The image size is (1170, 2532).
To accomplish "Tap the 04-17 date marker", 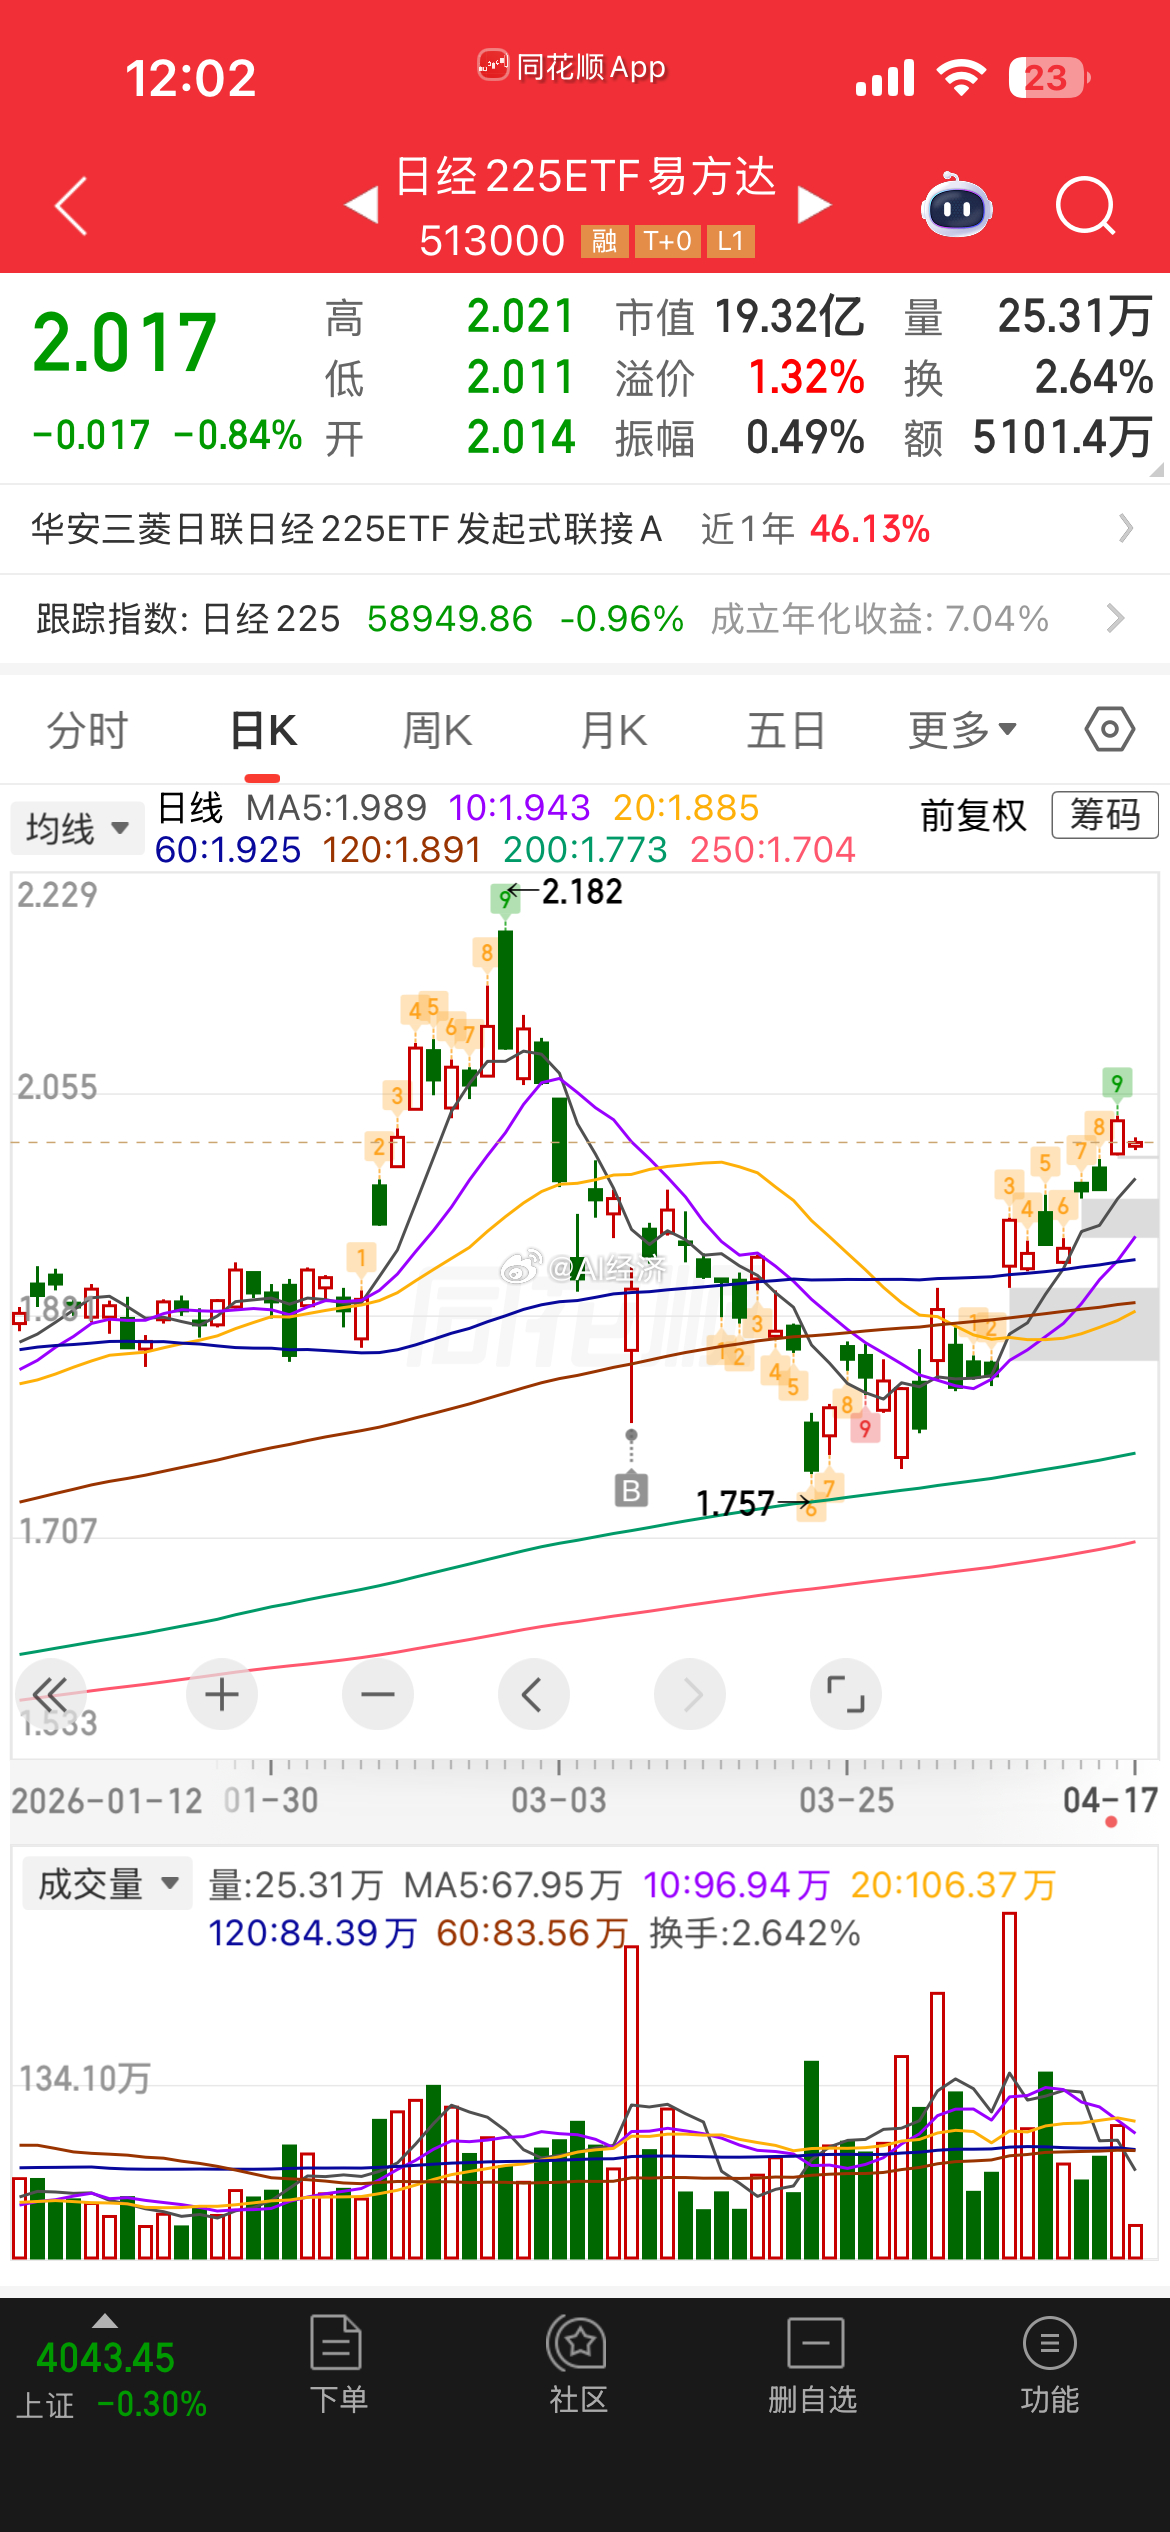I will [x=1110, y=1800].
